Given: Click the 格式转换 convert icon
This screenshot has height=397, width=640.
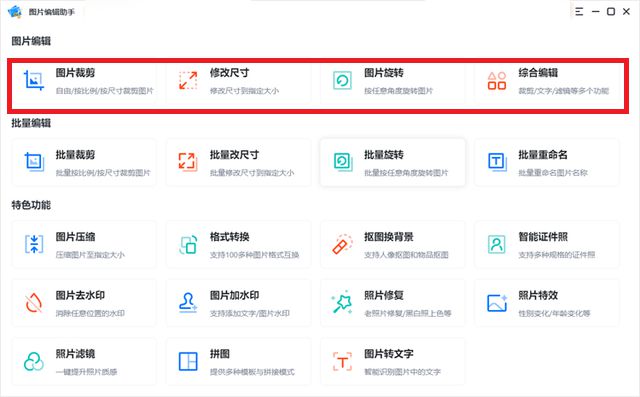Looking at the screenshot, I should pos(188,244).
